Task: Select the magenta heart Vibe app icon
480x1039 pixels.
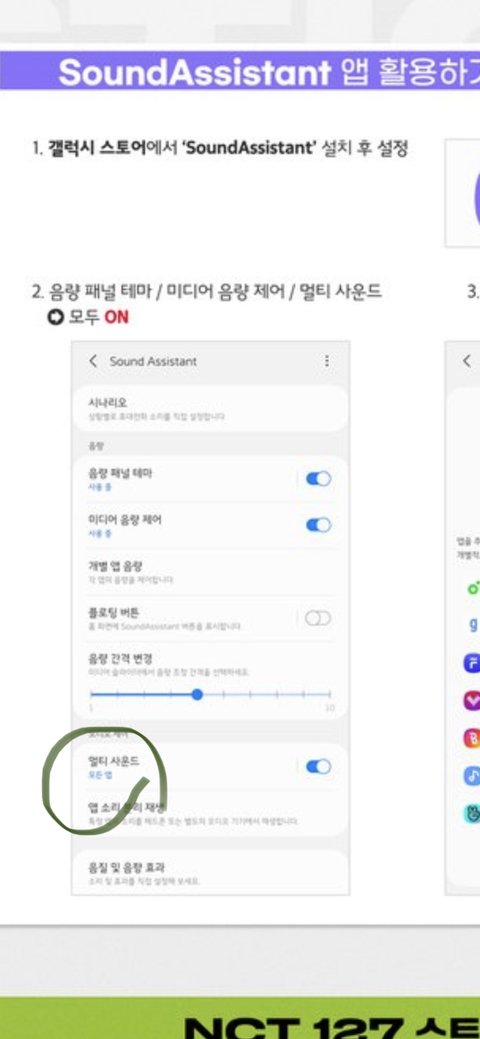Action: point(472,700)
